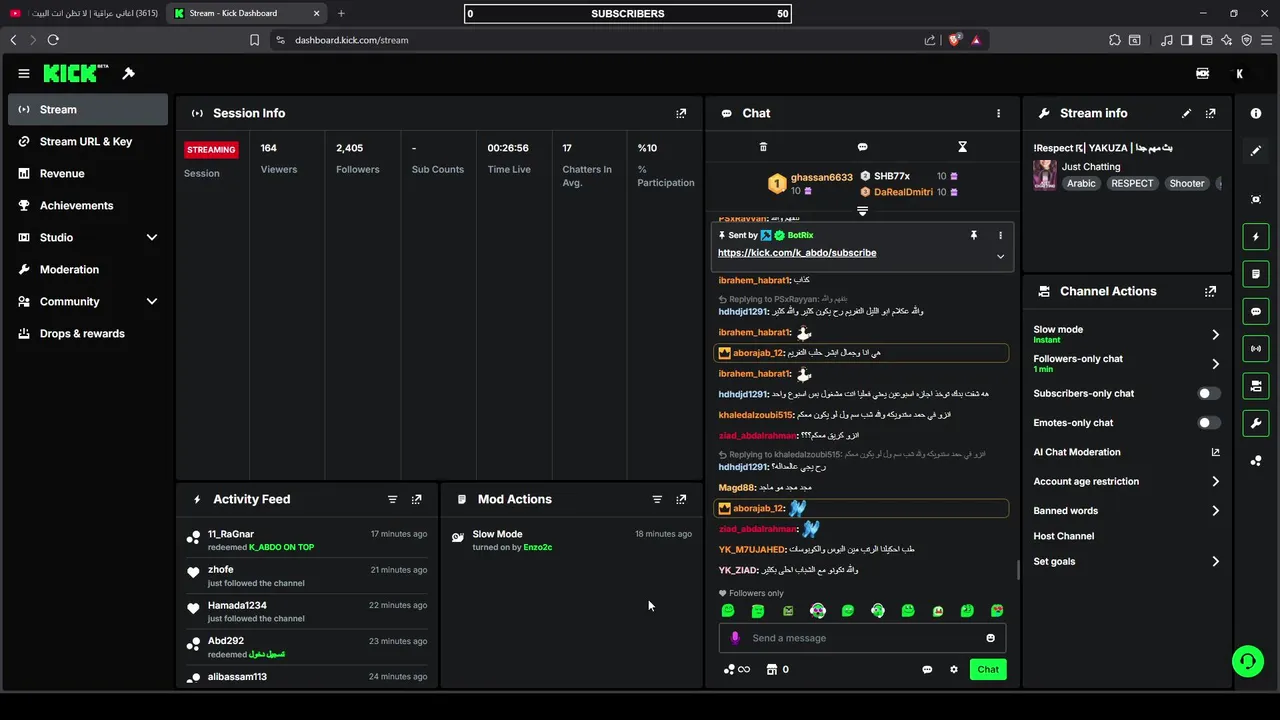Screen dimensions: 1280x720
Task: Open Moderation in the sidebar
Action: coord(88,270)
